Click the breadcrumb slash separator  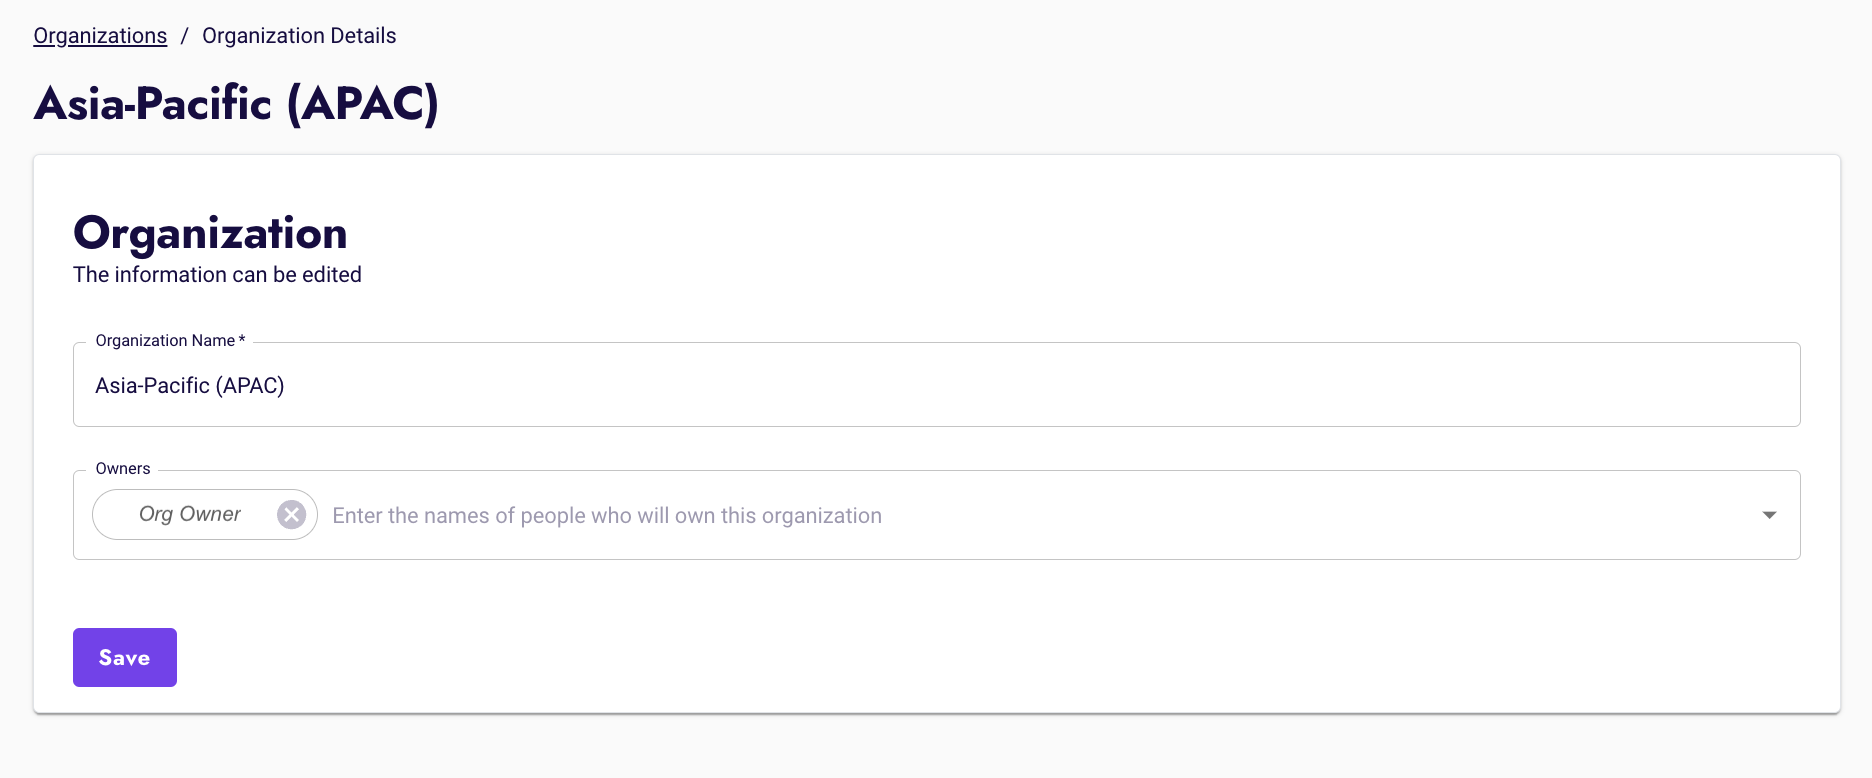click(184, 37)
